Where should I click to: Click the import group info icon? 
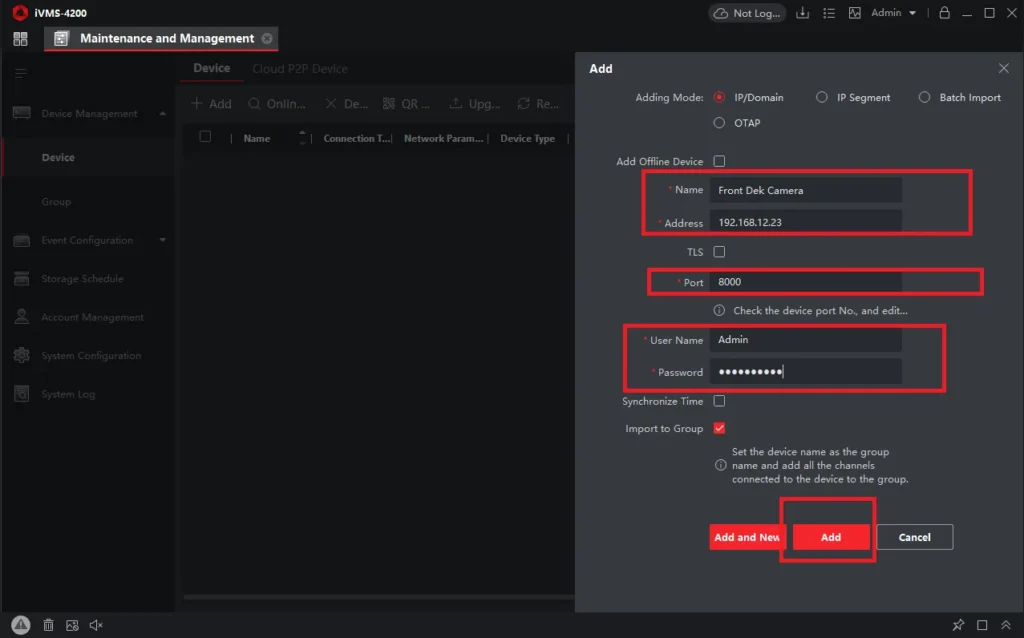(720, 465)
